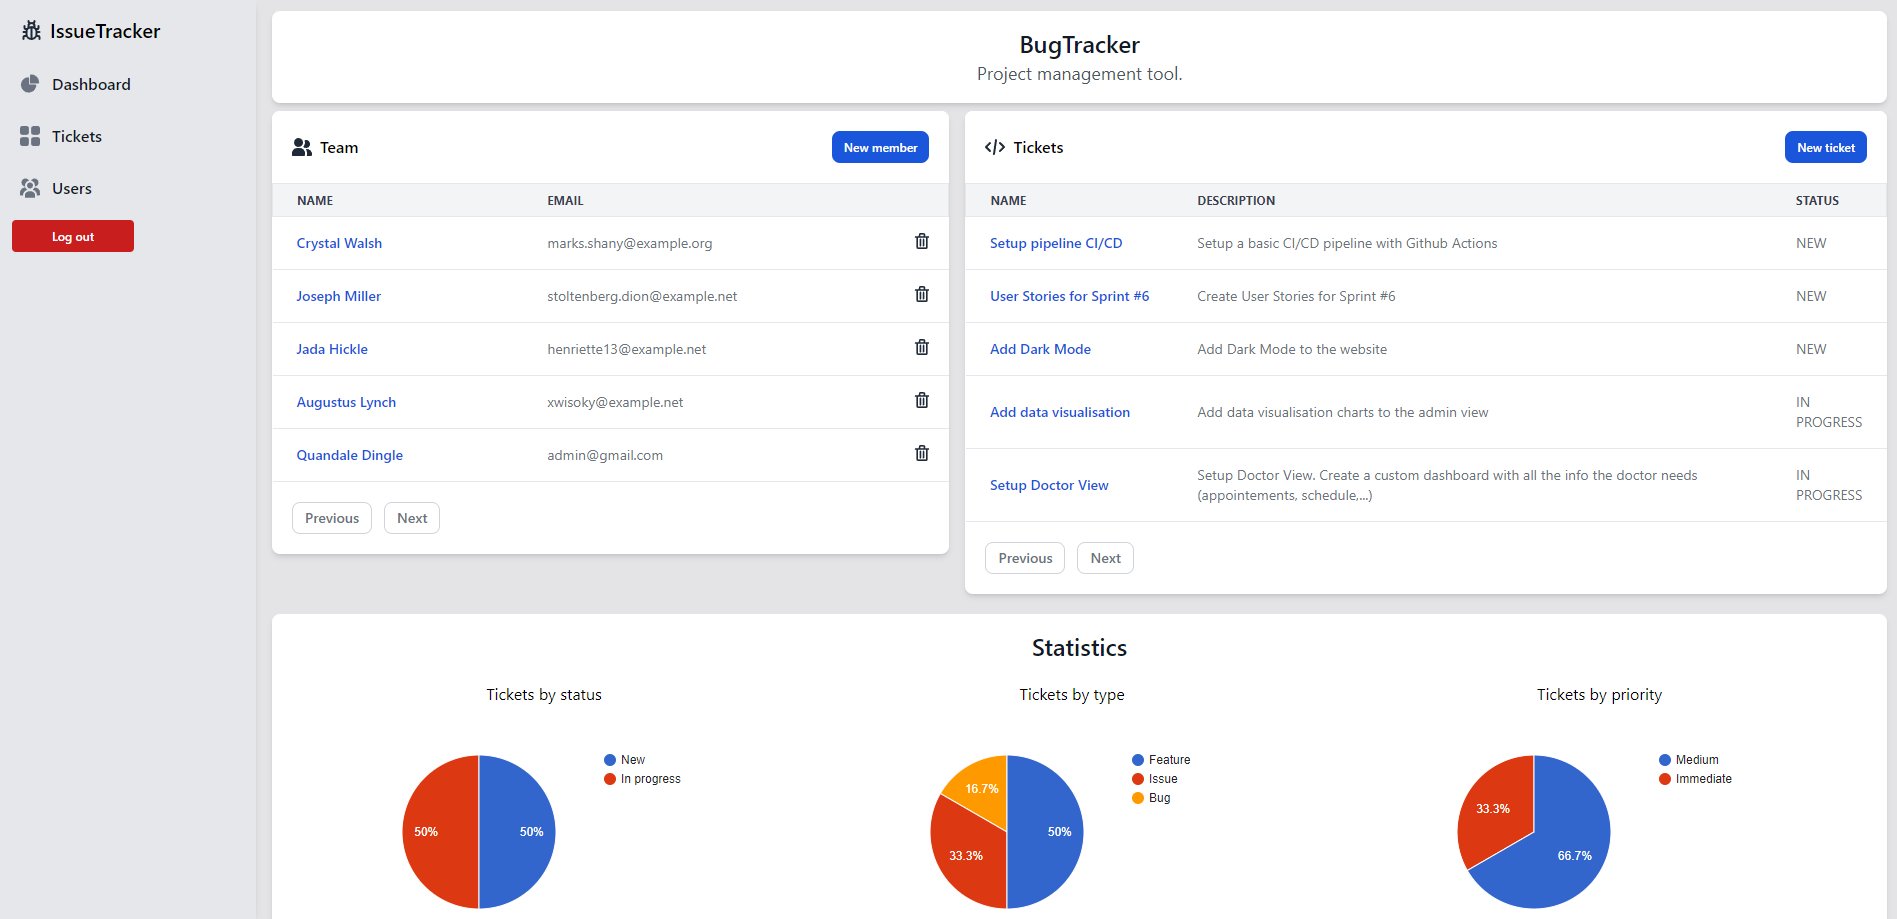
Task: Click the Tickets by priority pie chart
Action: coord(1533,831)
